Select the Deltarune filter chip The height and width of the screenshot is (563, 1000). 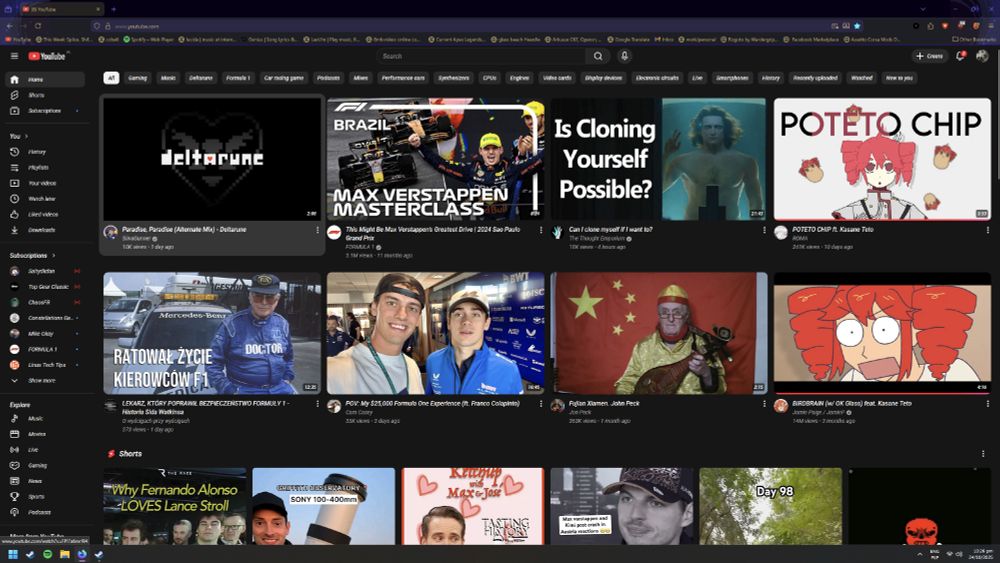point(201,78)
